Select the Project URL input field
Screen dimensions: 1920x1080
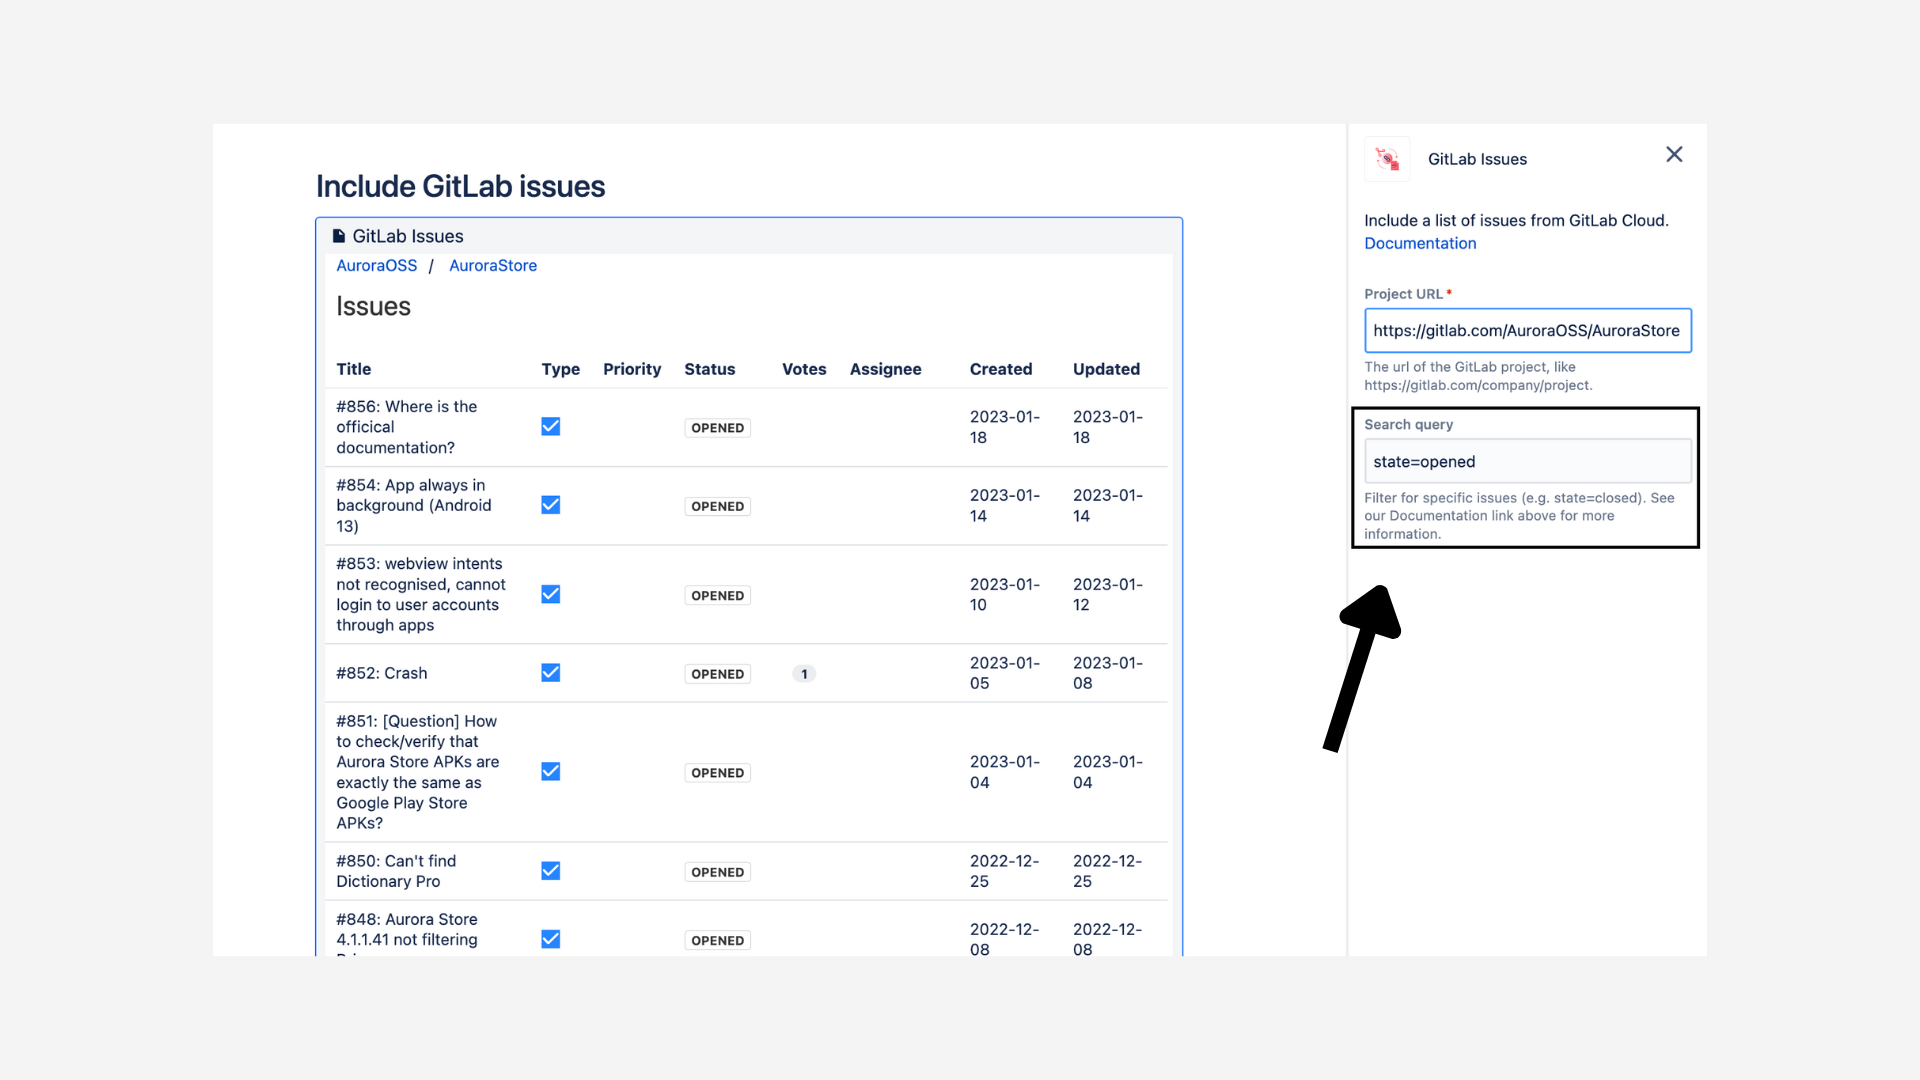(1527, 330)
